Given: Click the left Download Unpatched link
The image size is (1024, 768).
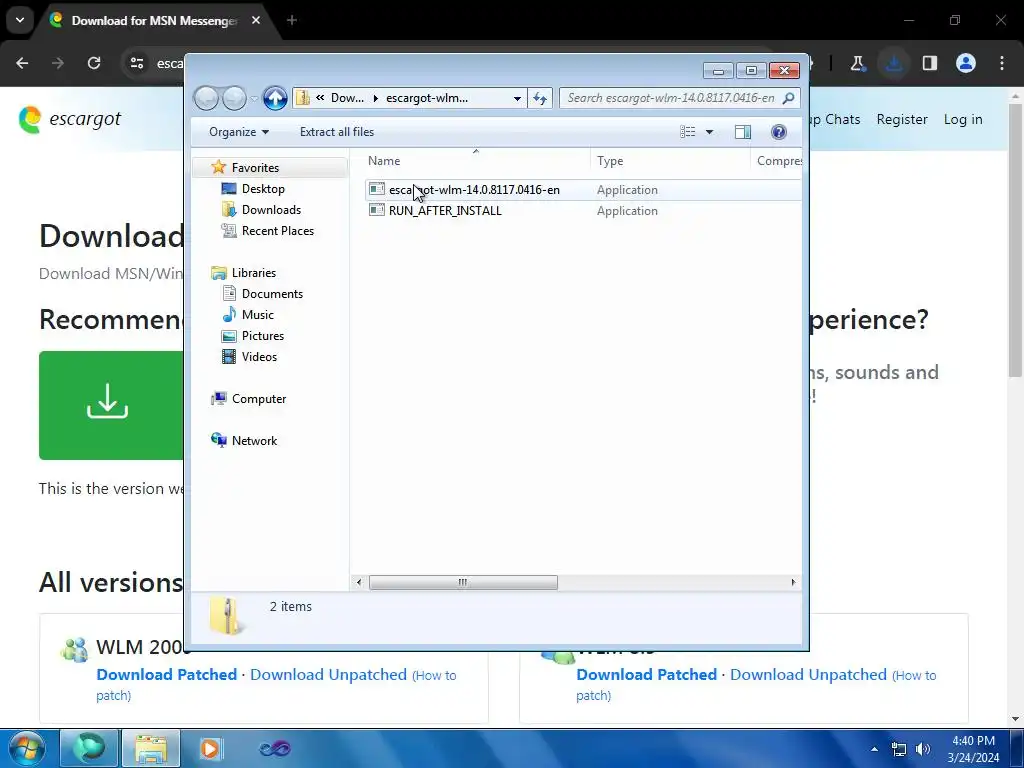Looking at the screenshot, I should (328, 675).
